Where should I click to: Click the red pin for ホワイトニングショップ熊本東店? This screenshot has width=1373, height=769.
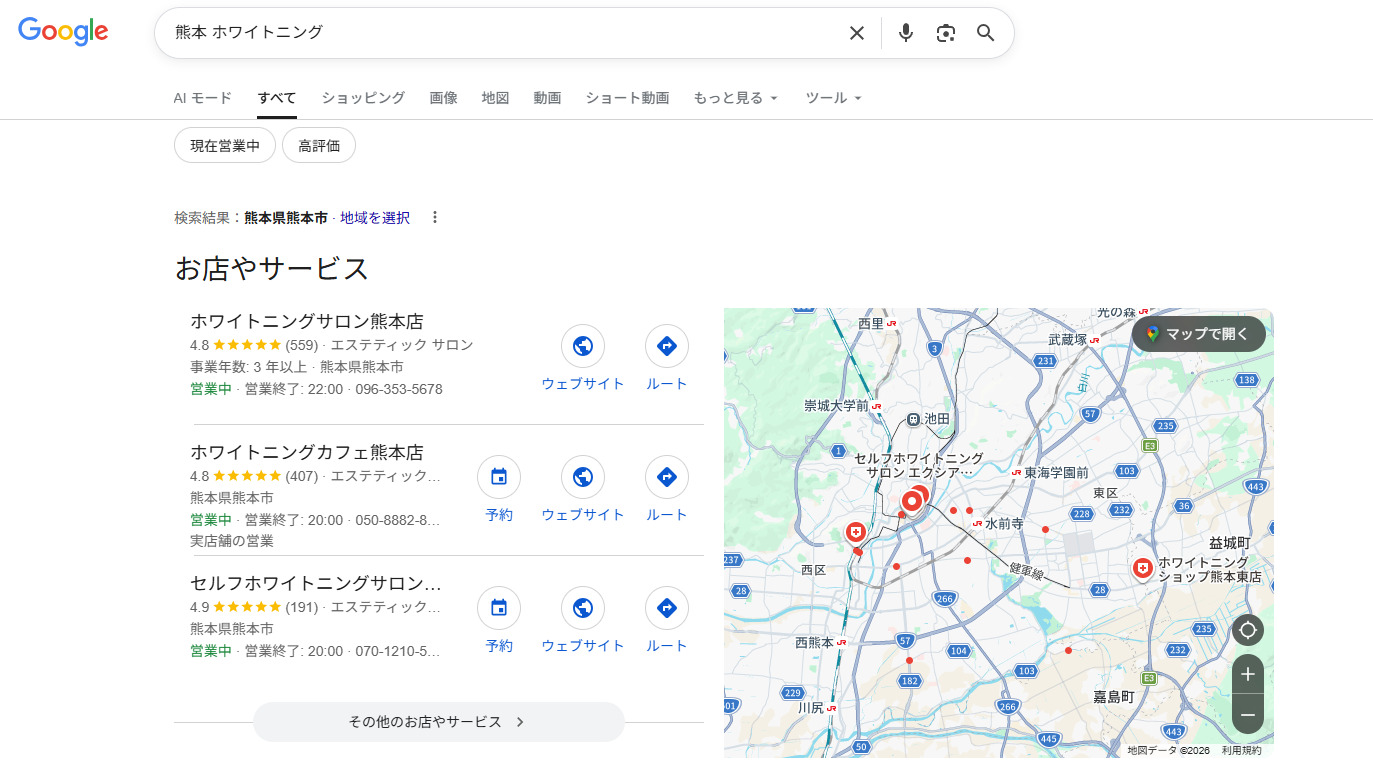[x=1143, y=568]
